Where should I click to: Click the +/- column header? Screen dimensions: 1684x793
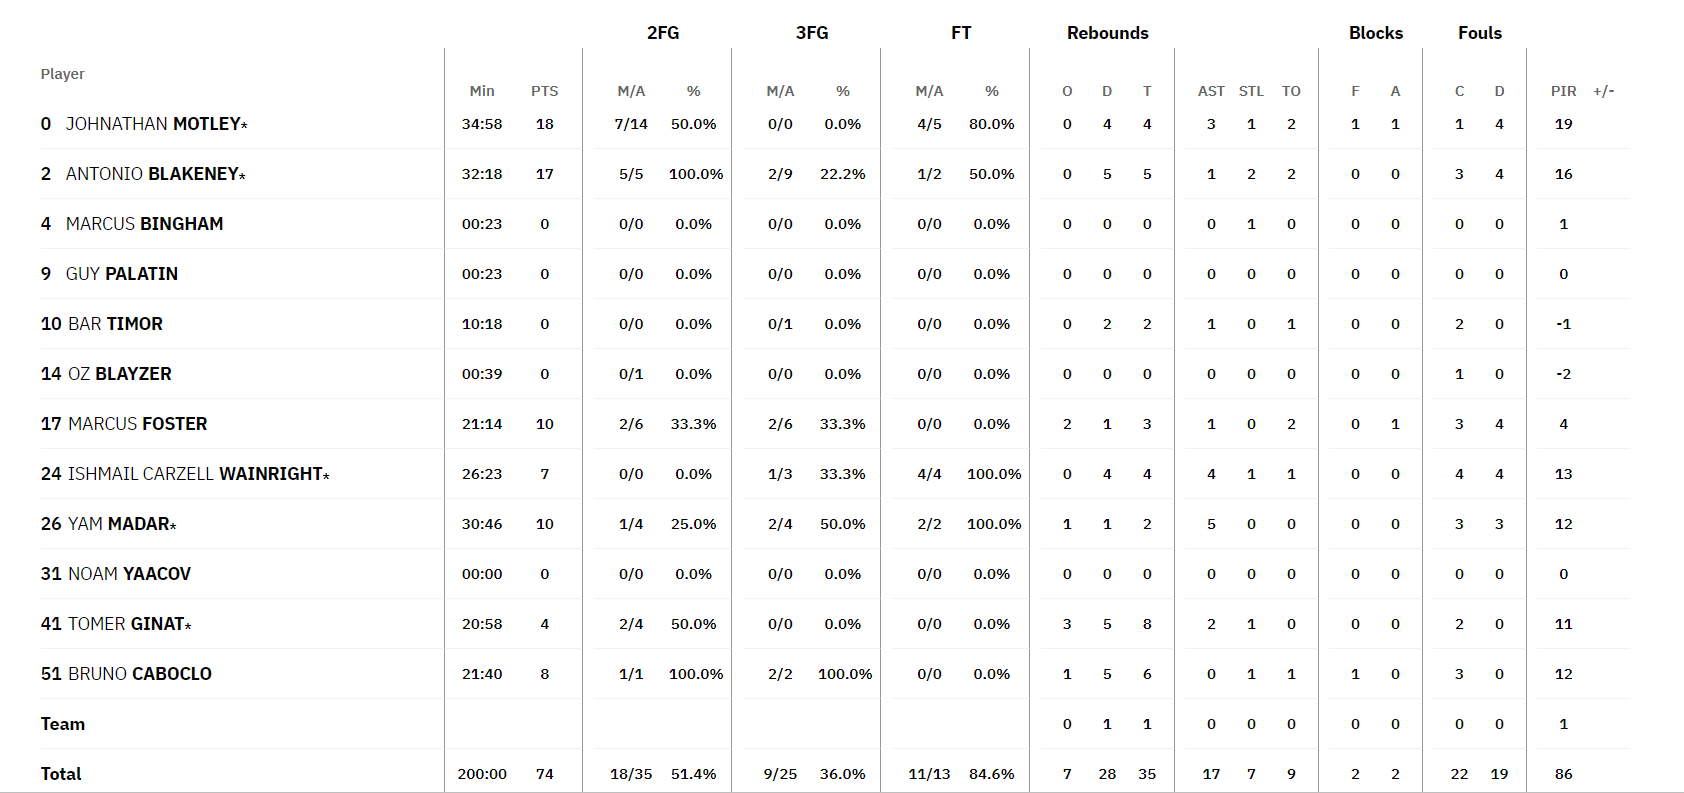1603,91
